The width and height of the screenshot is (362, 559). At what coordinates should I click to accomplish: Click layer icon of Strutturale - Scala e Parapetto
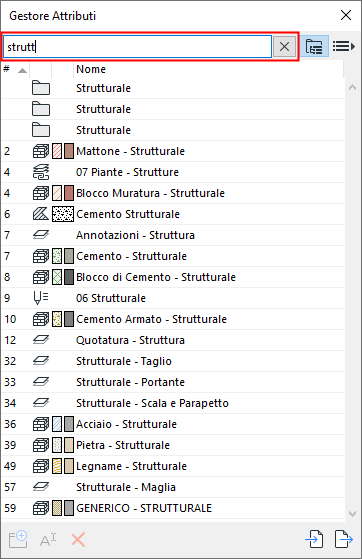pos(41,403)
